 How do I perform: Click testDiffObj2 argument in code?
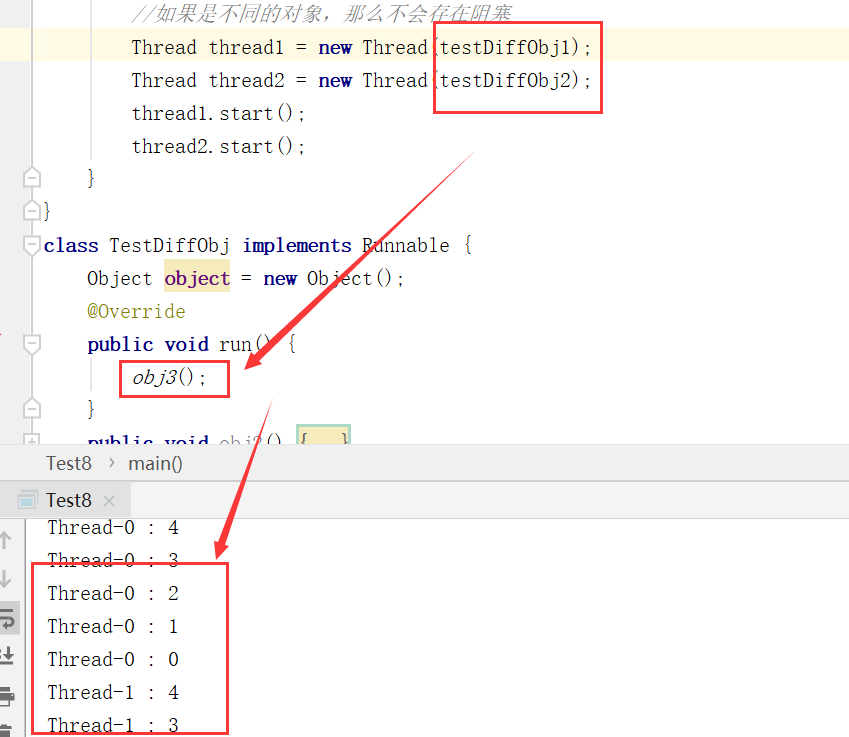point(505,81)
